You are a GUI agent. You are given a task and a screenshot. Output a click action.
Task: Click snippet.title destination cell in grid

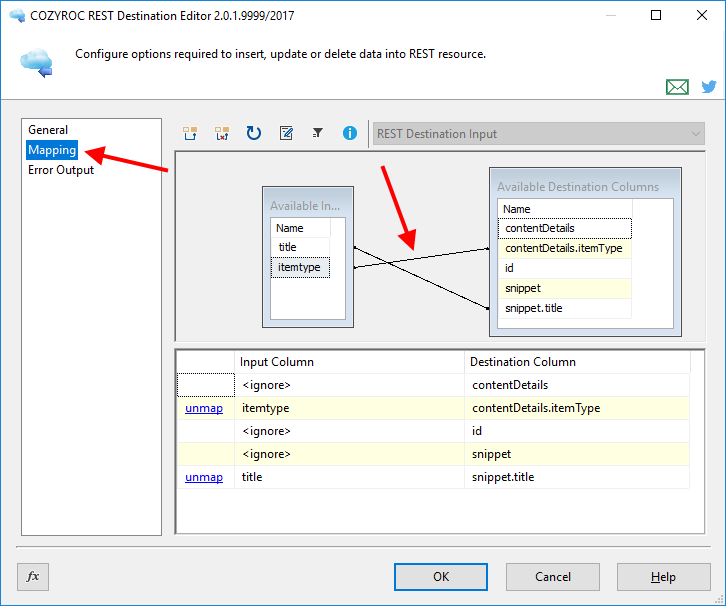pyautogui.click(x=577, y=477)
